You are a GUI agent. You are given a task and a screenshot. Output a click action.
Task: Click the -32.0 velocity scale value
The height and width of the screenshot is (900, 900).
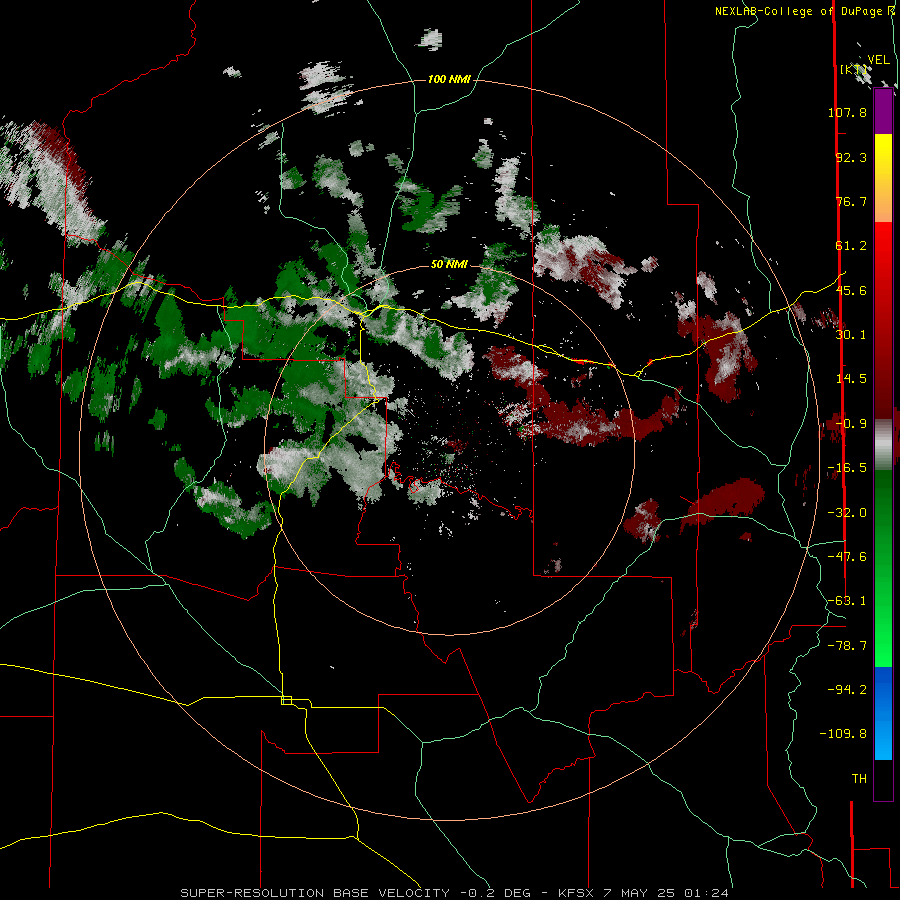847,513
